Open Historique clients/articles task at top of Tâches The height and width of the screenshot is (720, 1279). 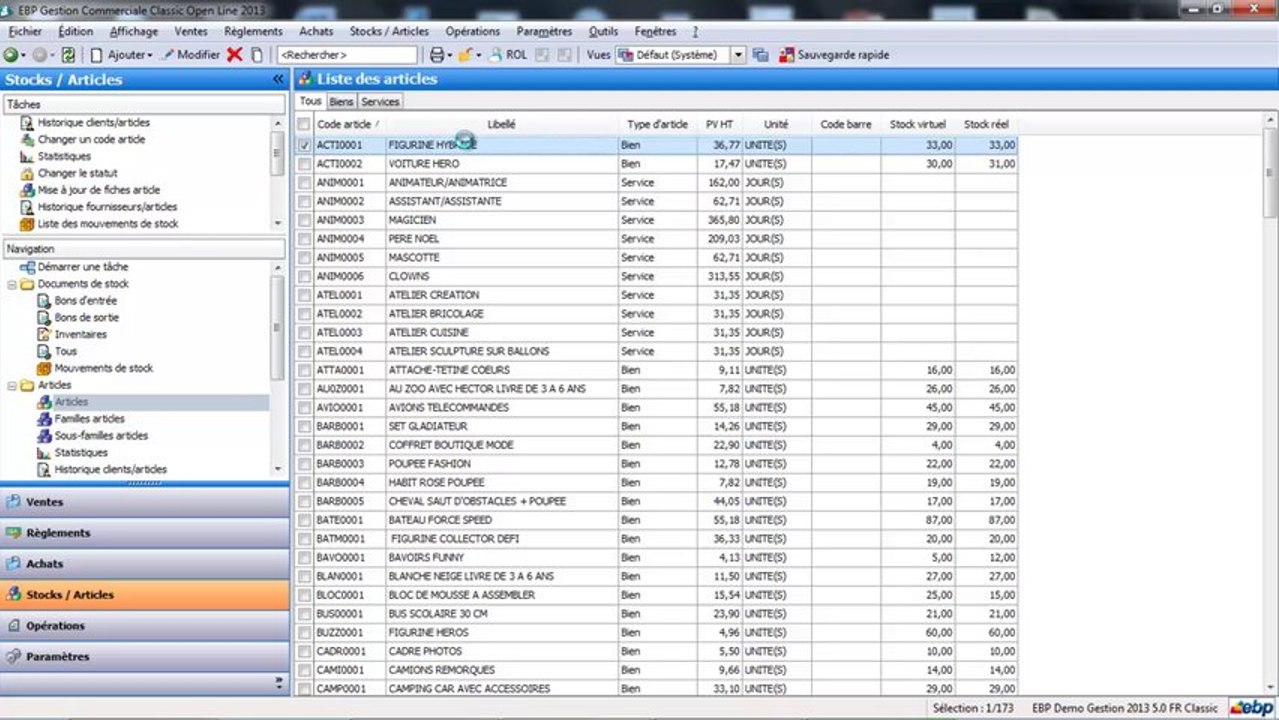pyautogui.click(x=94, y=122)
